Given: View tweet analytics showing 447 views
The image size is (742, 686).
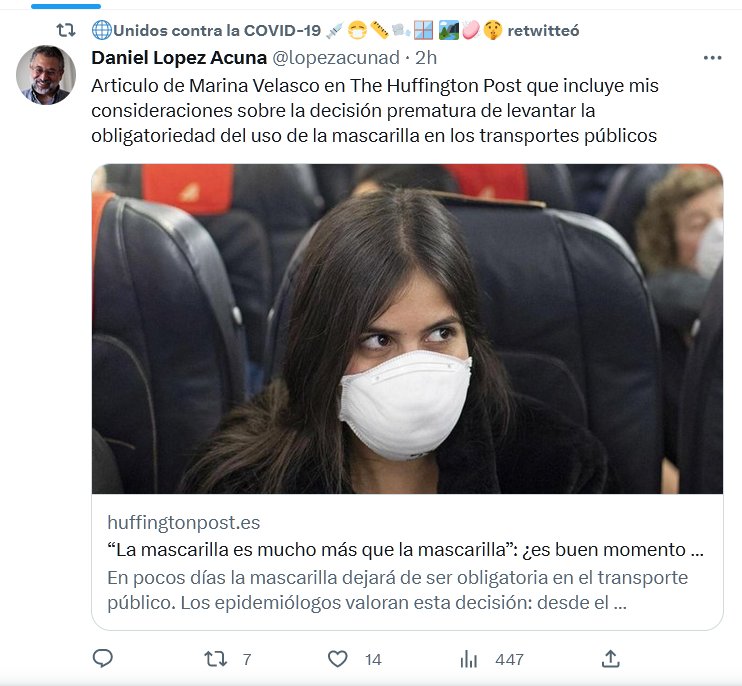Looking at the screenshot, I should pyautogui.click(x=468, y=659).
